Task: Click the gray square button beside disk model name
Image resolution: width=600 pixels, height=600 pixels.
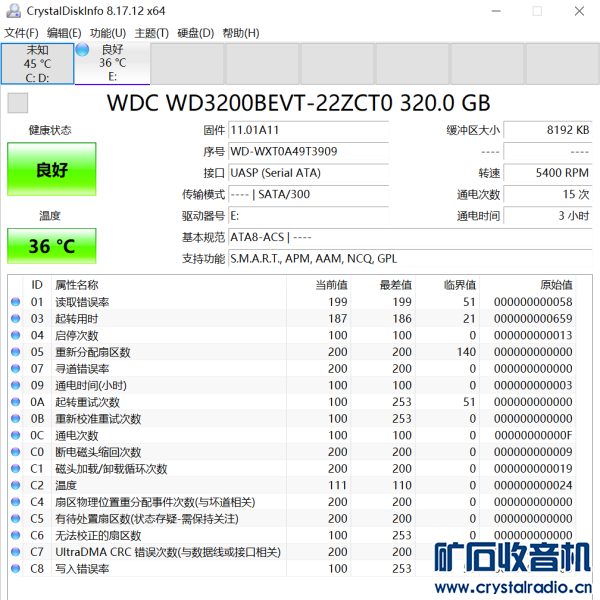Action: coord(18,103)
